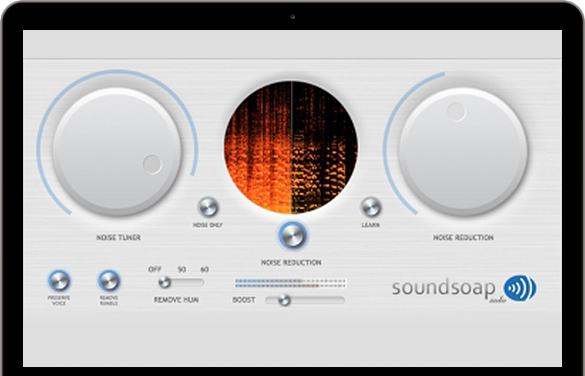Click the Boost slider handle
Screen dimensions: 585x376
pos(284,300)
